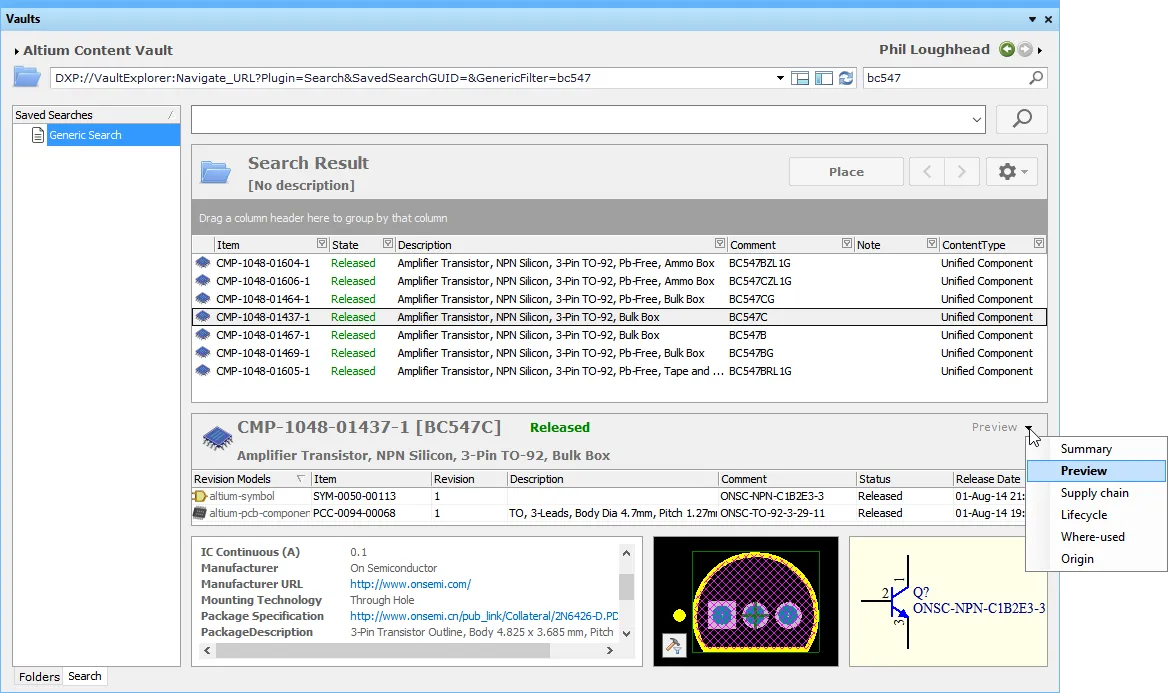Click the green back navigation arrow
Viewport: 1168px width, 693px height.
click(x=1007, y=49)
